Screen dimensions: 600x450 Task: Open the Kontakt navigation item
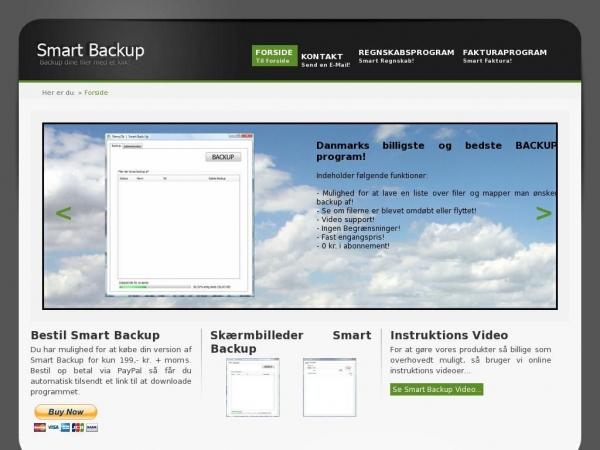326,60
